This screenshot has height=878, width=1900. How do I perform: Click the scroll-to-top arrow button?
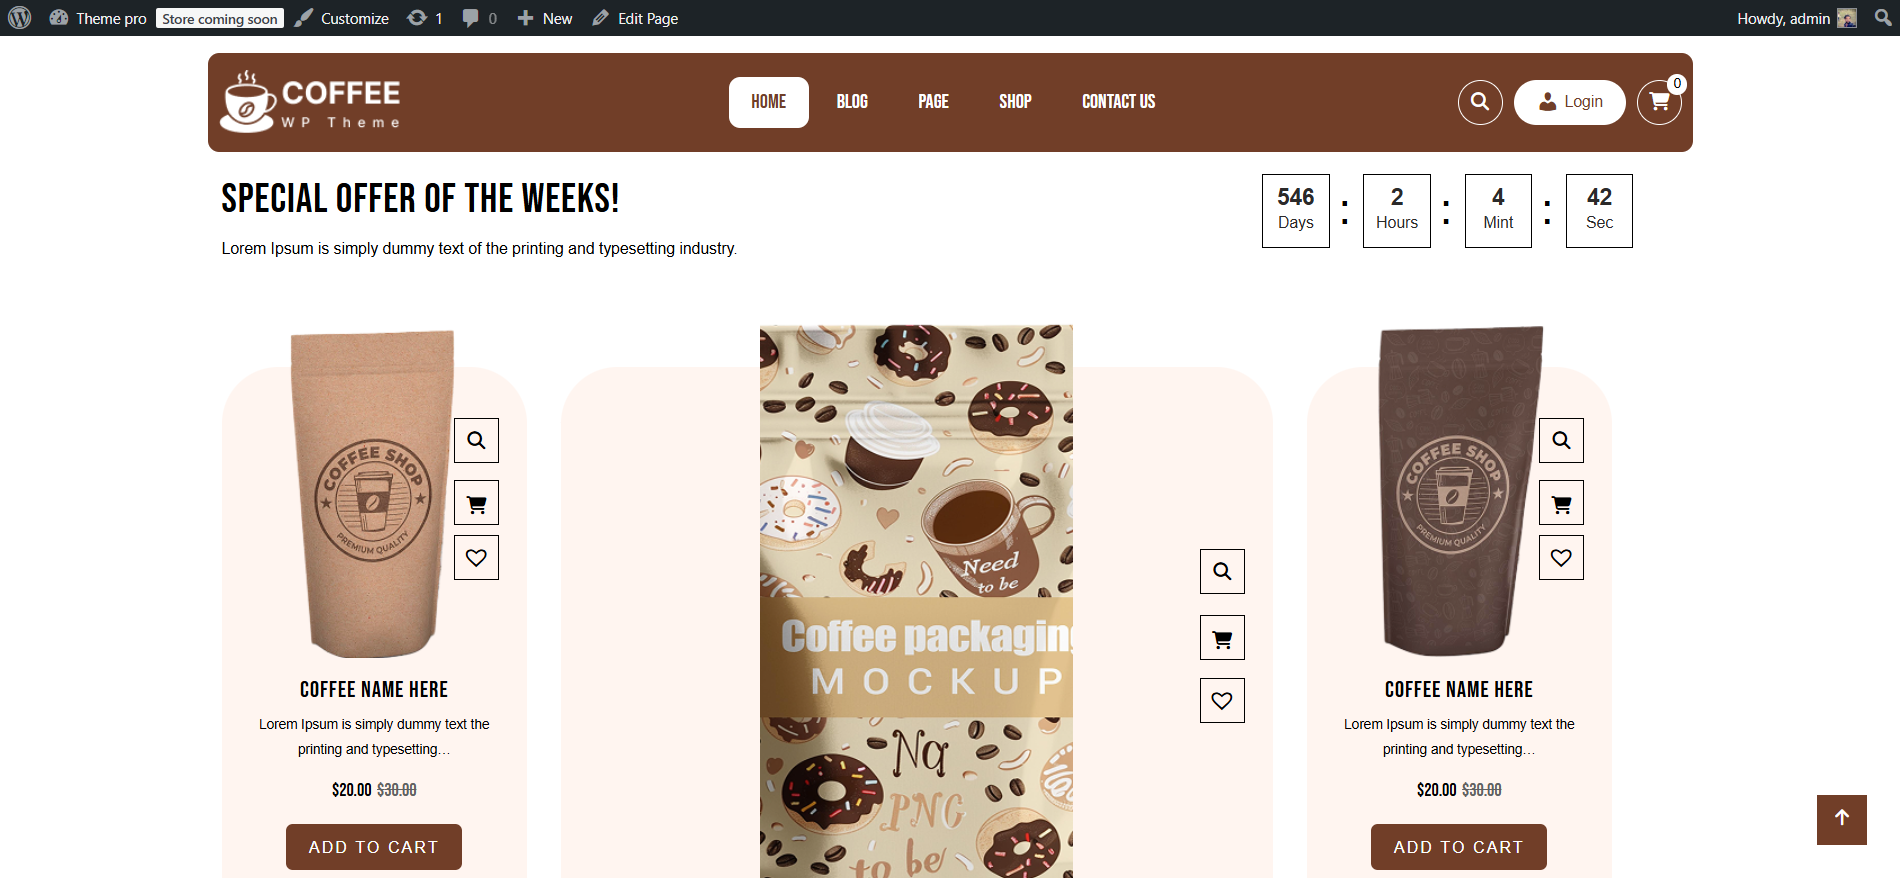coord(1842,820)
